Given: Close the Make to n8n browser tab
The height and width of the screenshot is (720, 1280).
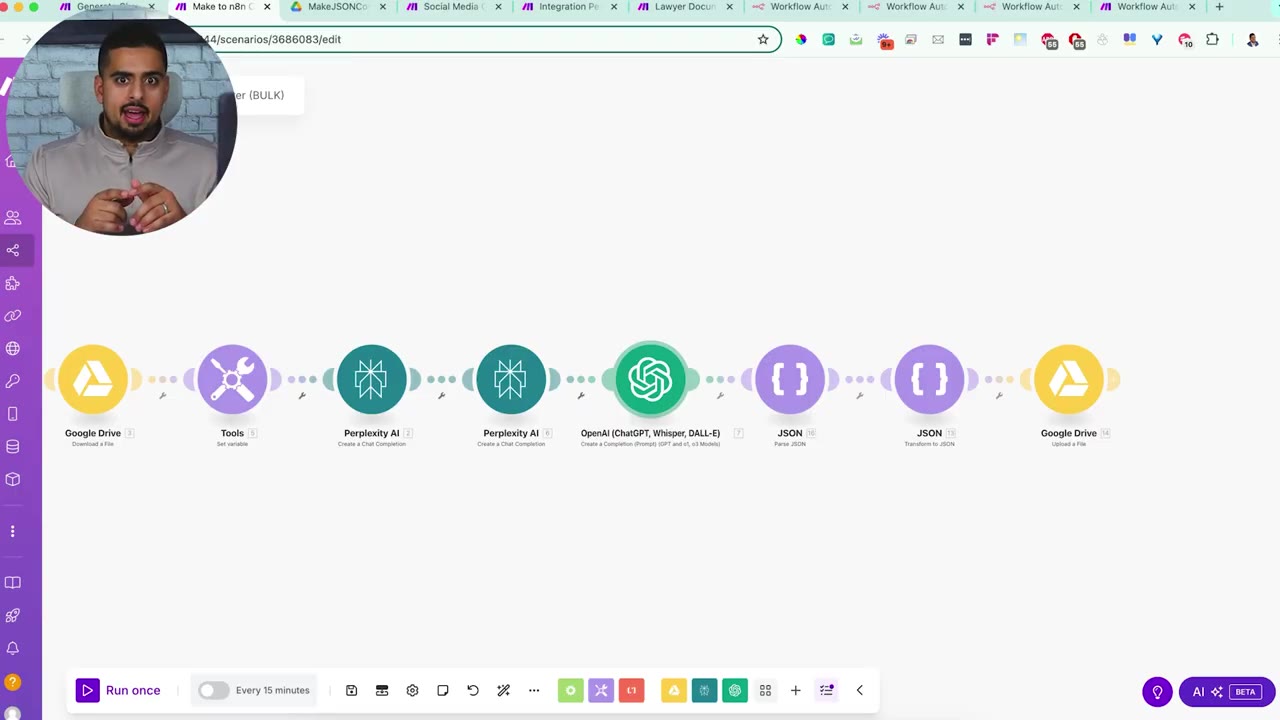Looking at the screenshot, I should point(267,7).
